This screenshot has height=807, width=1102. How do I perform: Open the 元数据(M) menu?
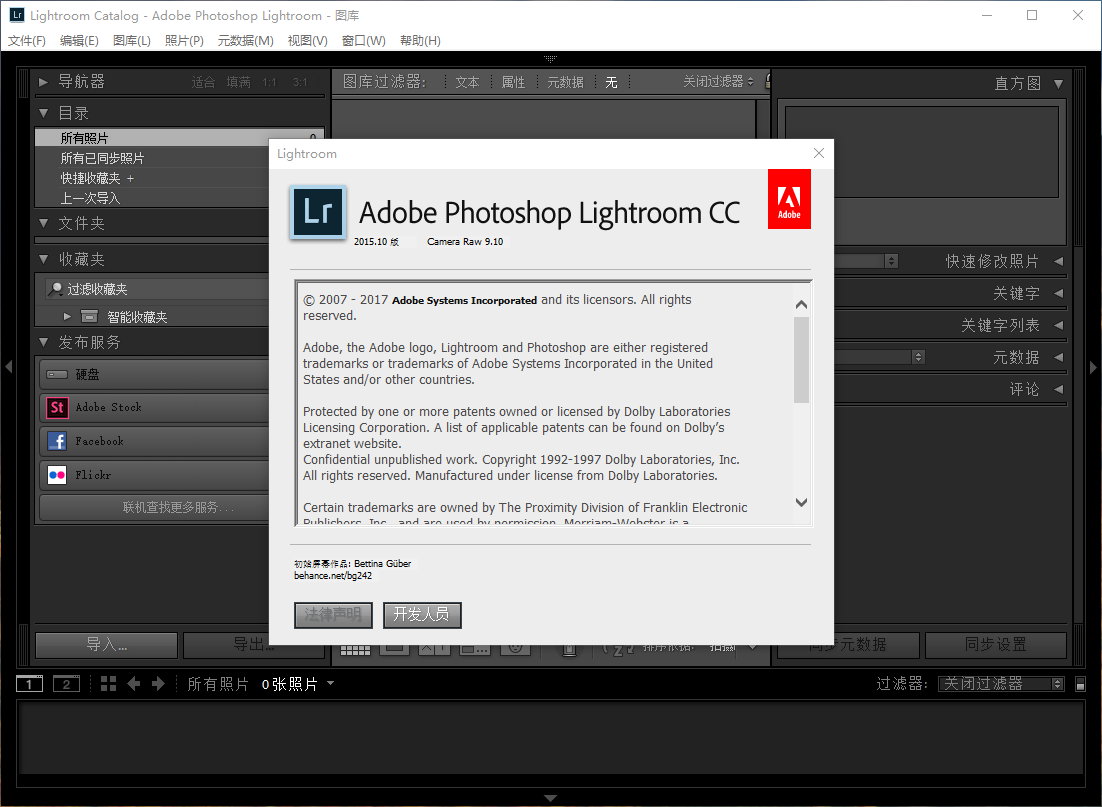click(245, 41)
